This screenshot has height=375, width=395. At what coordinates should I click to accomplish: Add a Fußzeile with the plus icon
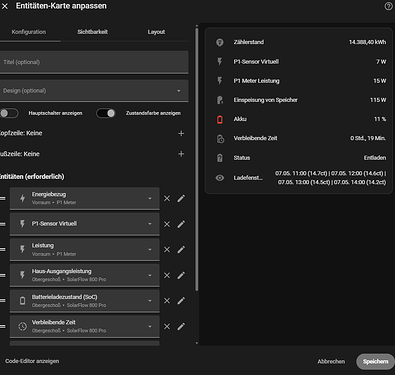[181, 154]
